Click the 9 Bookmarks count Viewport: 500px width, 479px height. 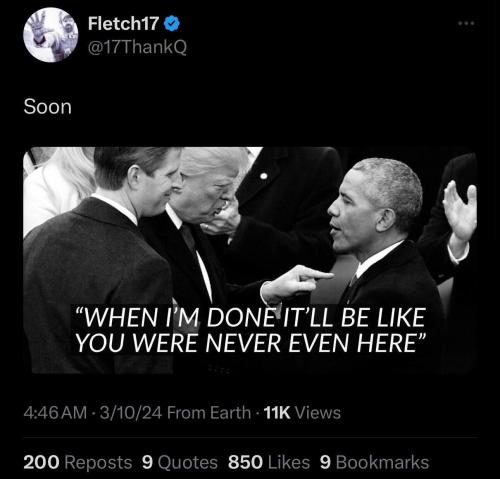374,463
